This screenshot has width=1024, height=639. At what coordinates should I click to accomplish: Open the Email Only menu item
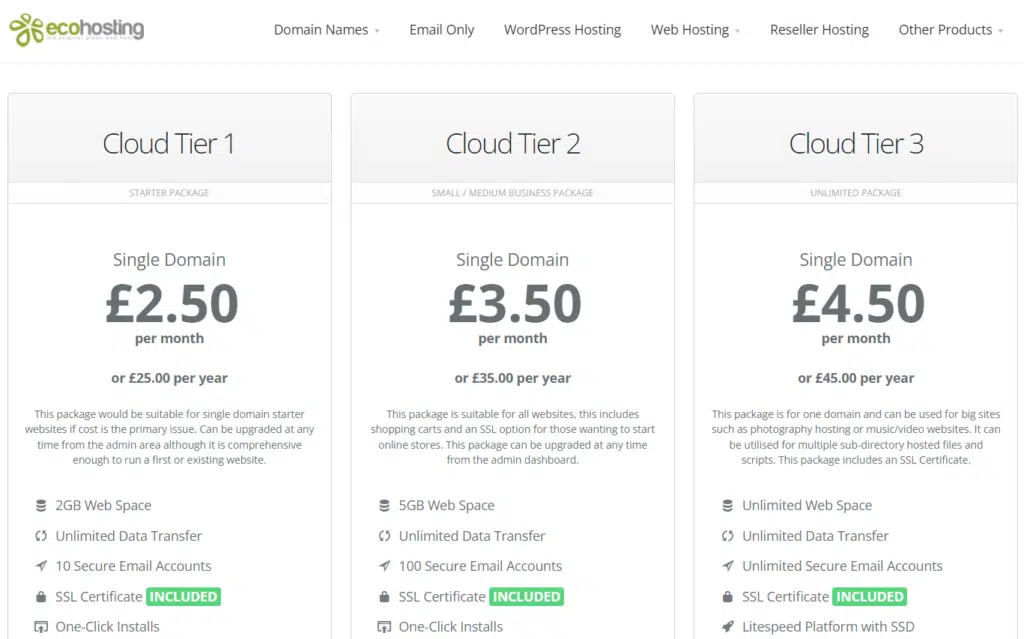click(x=441, y=30)
